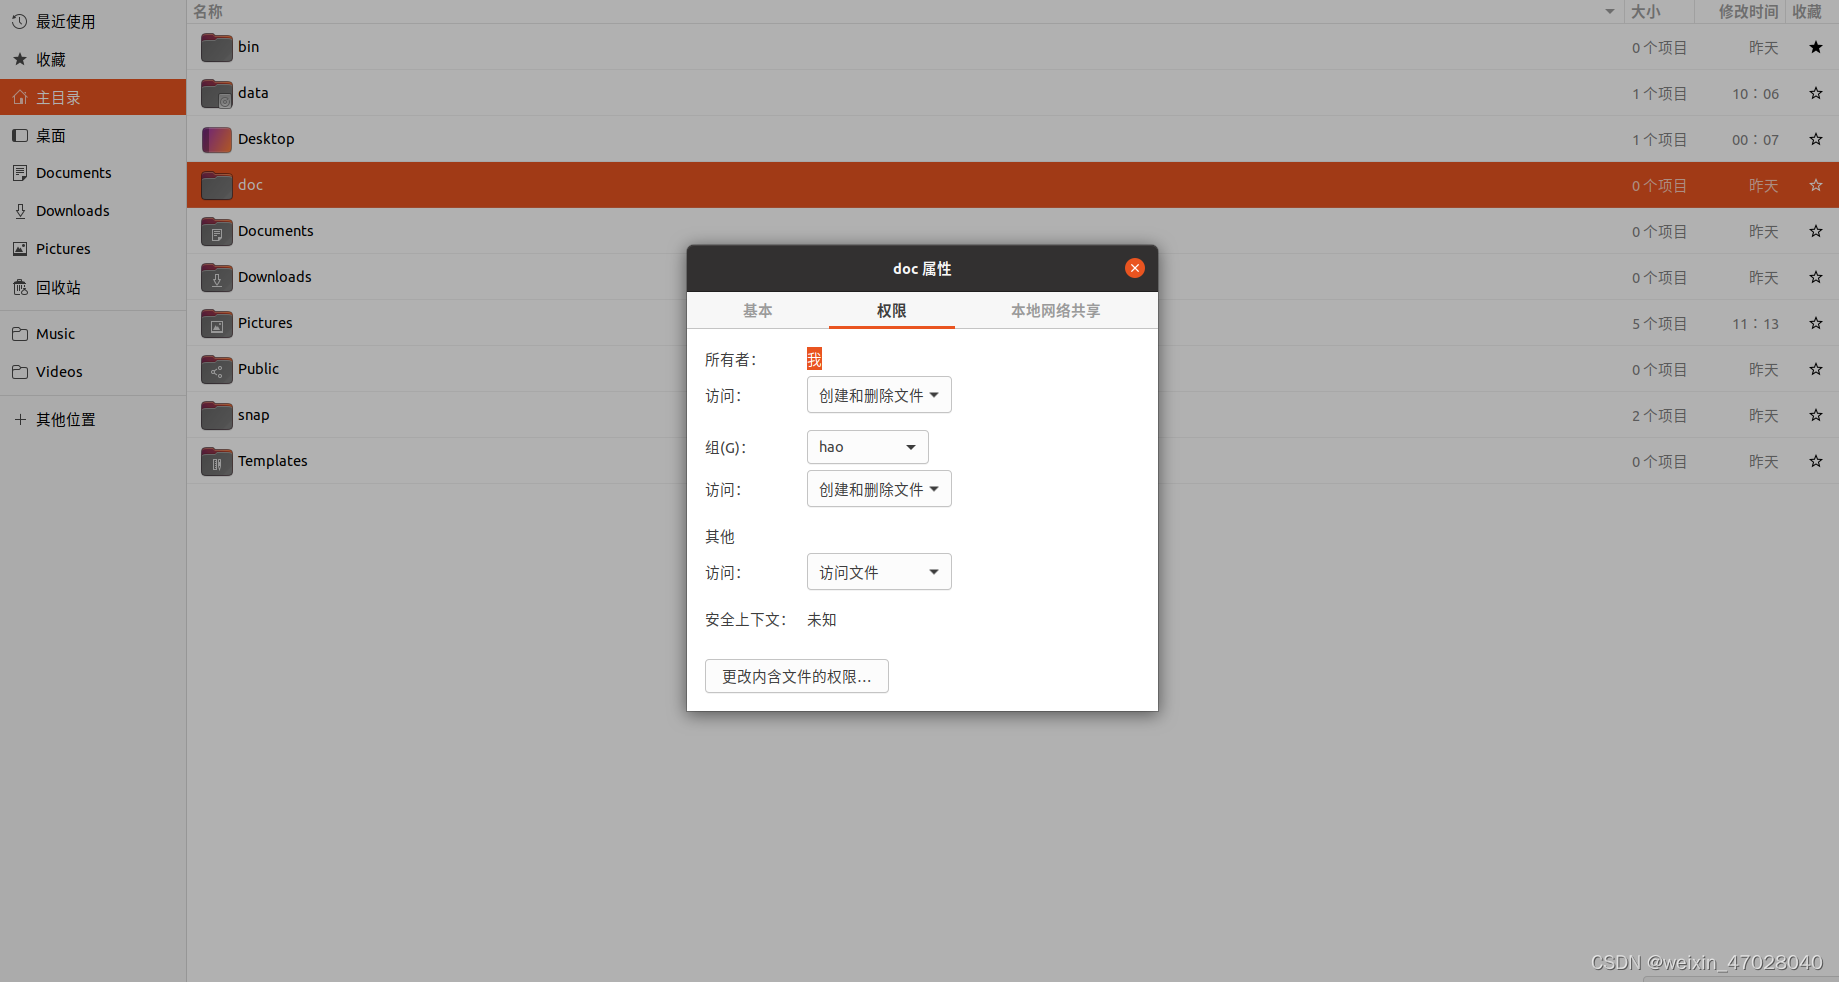Click Templates size text 0 个项目

point(1660,462)
